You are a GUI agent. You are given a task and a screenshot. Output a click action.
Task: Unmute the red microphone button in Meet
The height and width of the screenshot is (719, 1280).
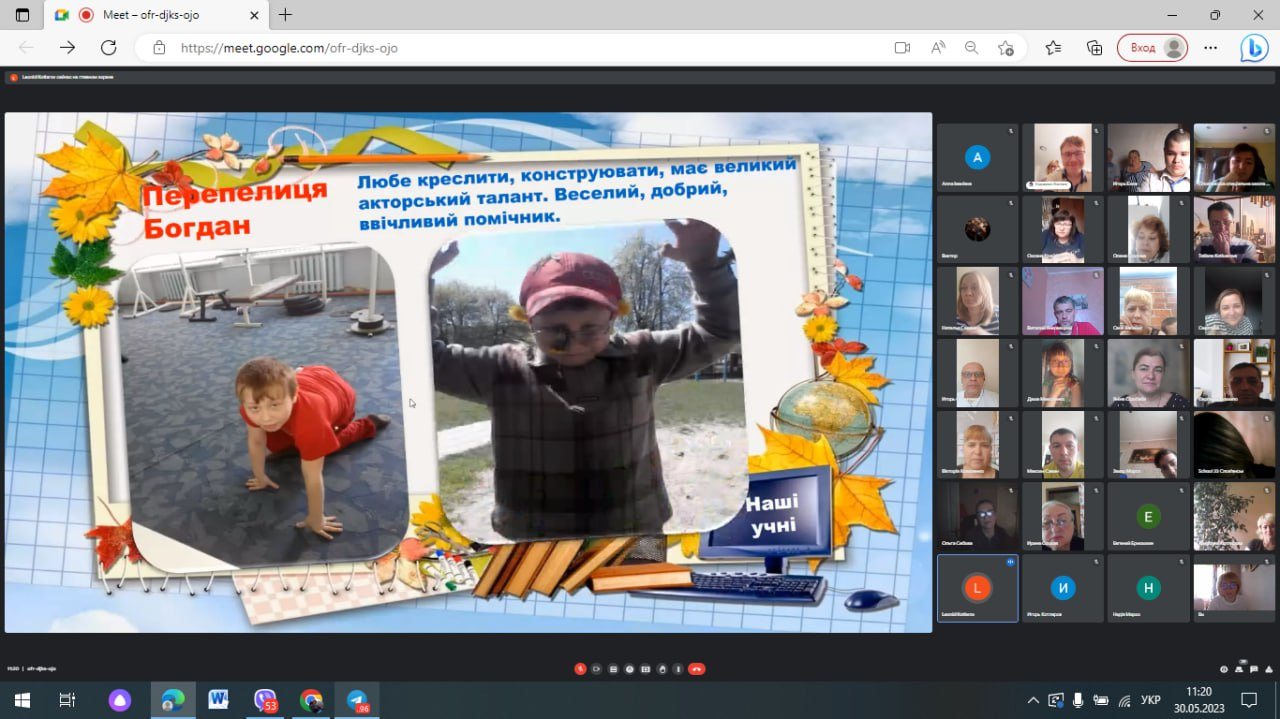point(580,669)
